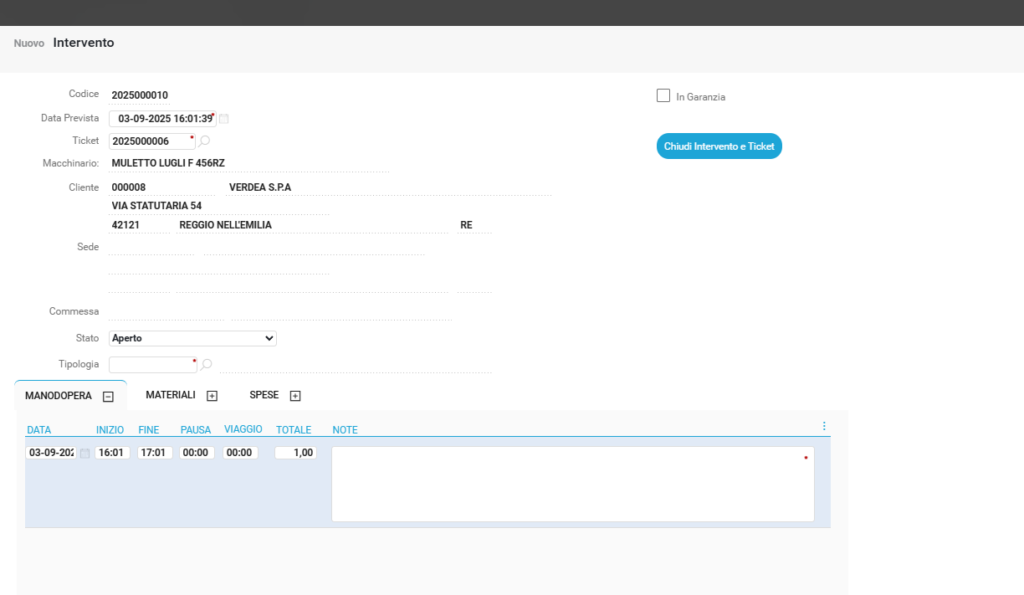This screenshot has height=595, width=1024.
Task: Open the three-dot menu of labor table
Action: tap(824, 426)
